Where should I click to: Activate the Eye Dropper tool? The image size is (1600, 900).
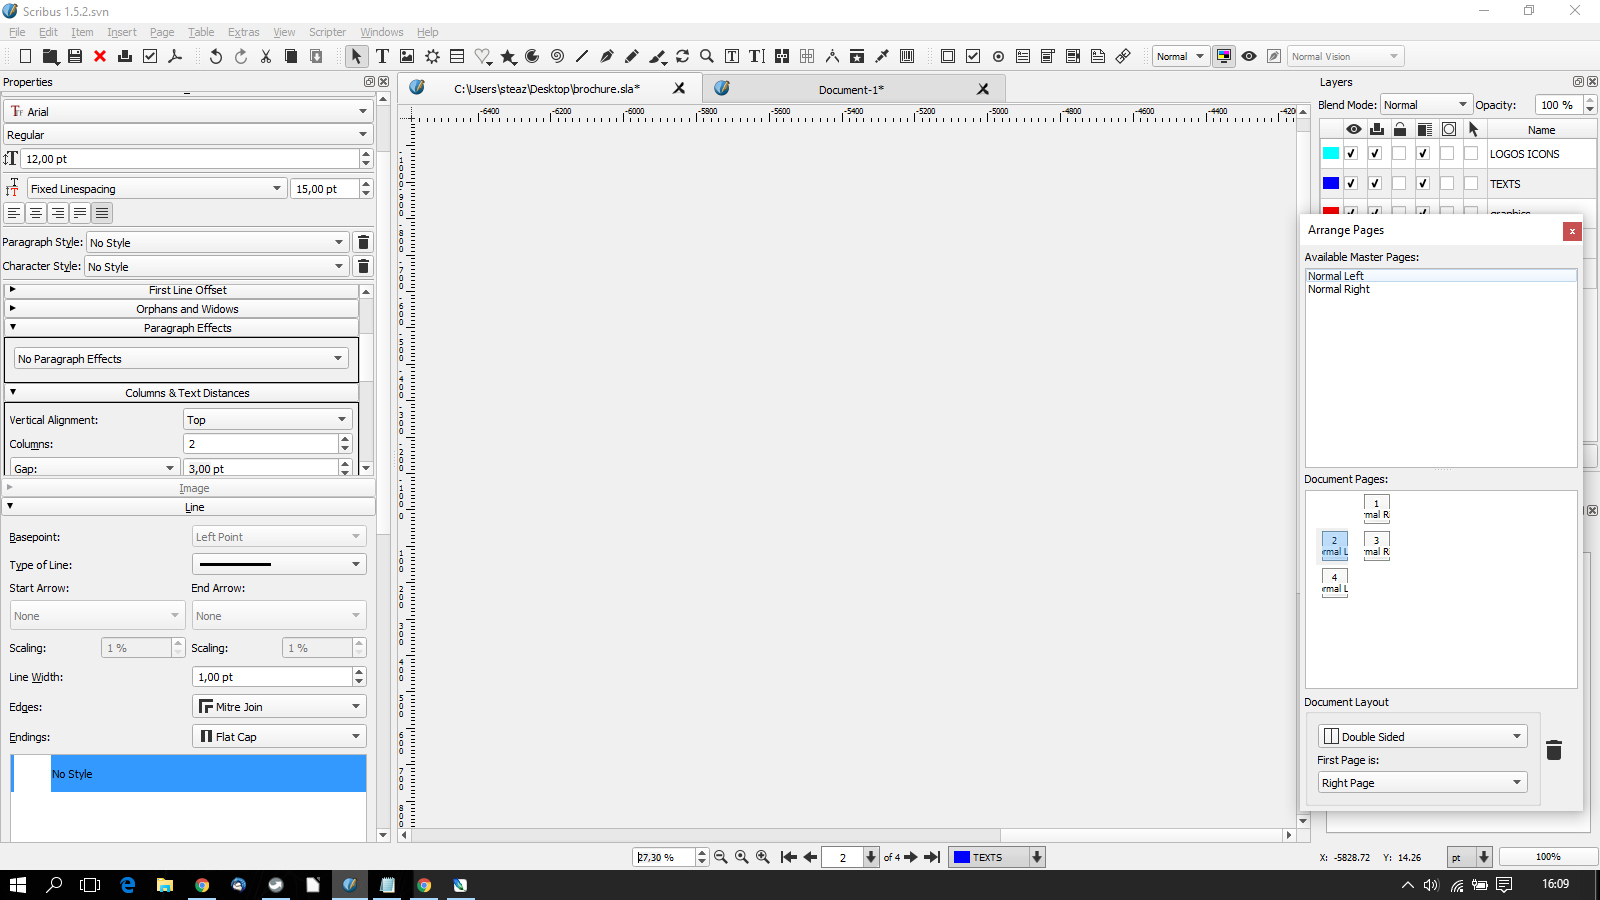point(882,57)
